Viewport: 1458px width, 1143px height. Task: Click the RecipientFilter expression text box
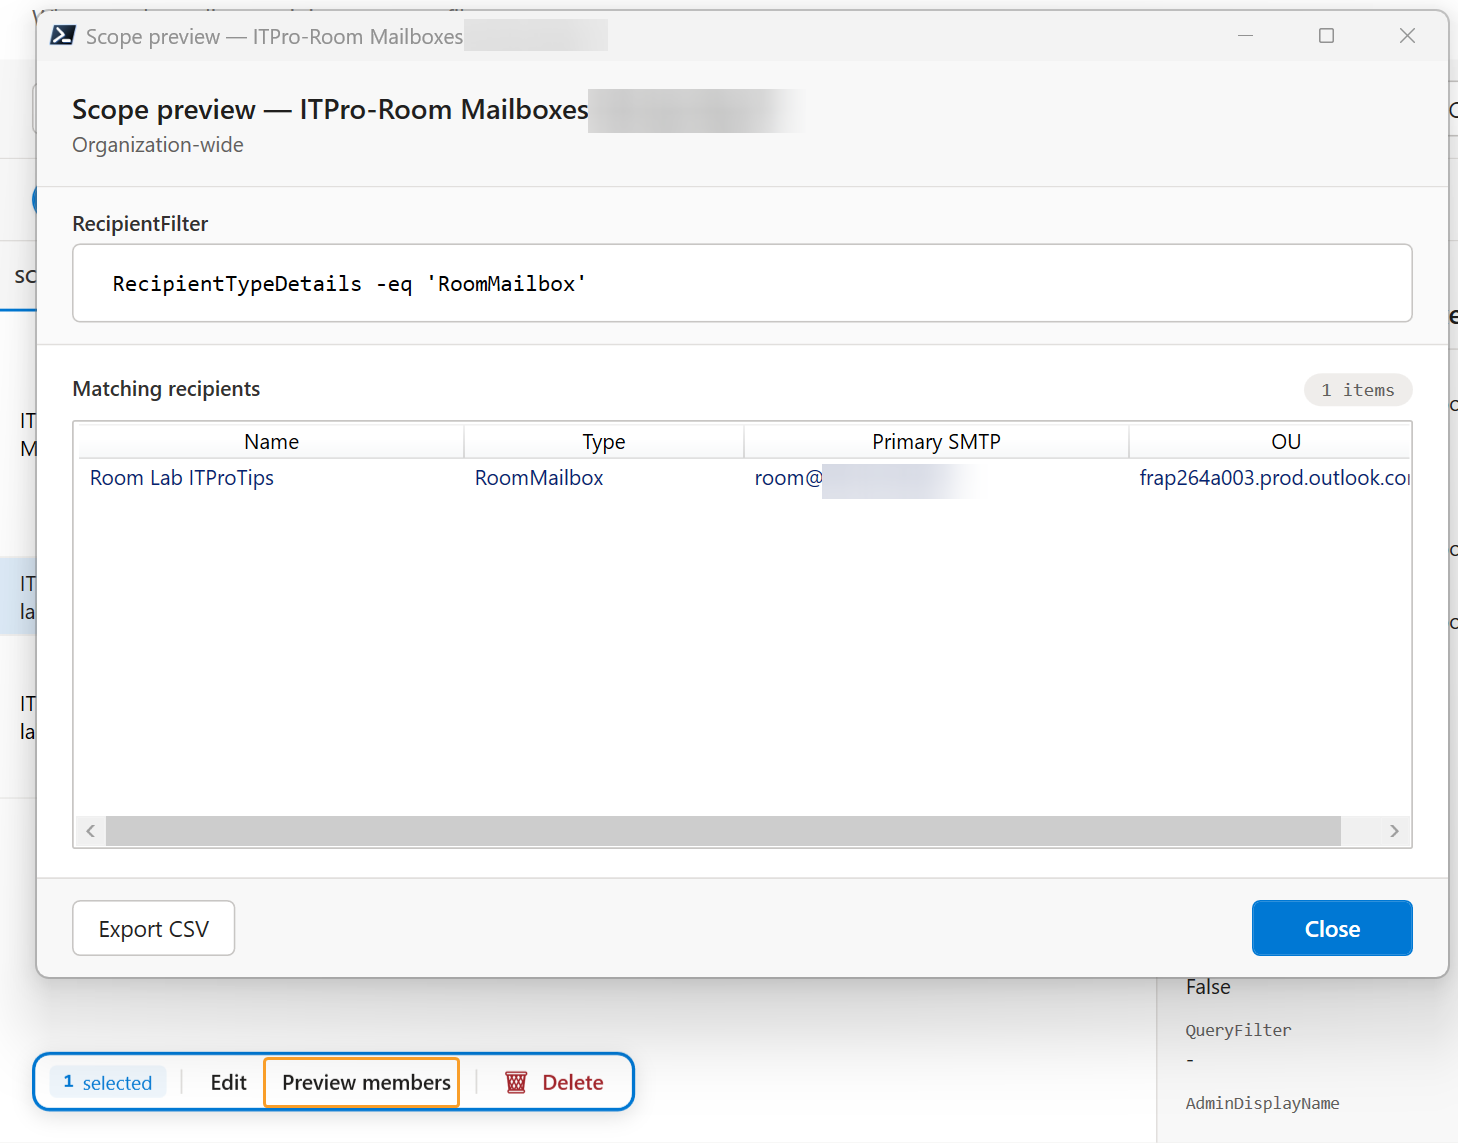tap(742, 283)
